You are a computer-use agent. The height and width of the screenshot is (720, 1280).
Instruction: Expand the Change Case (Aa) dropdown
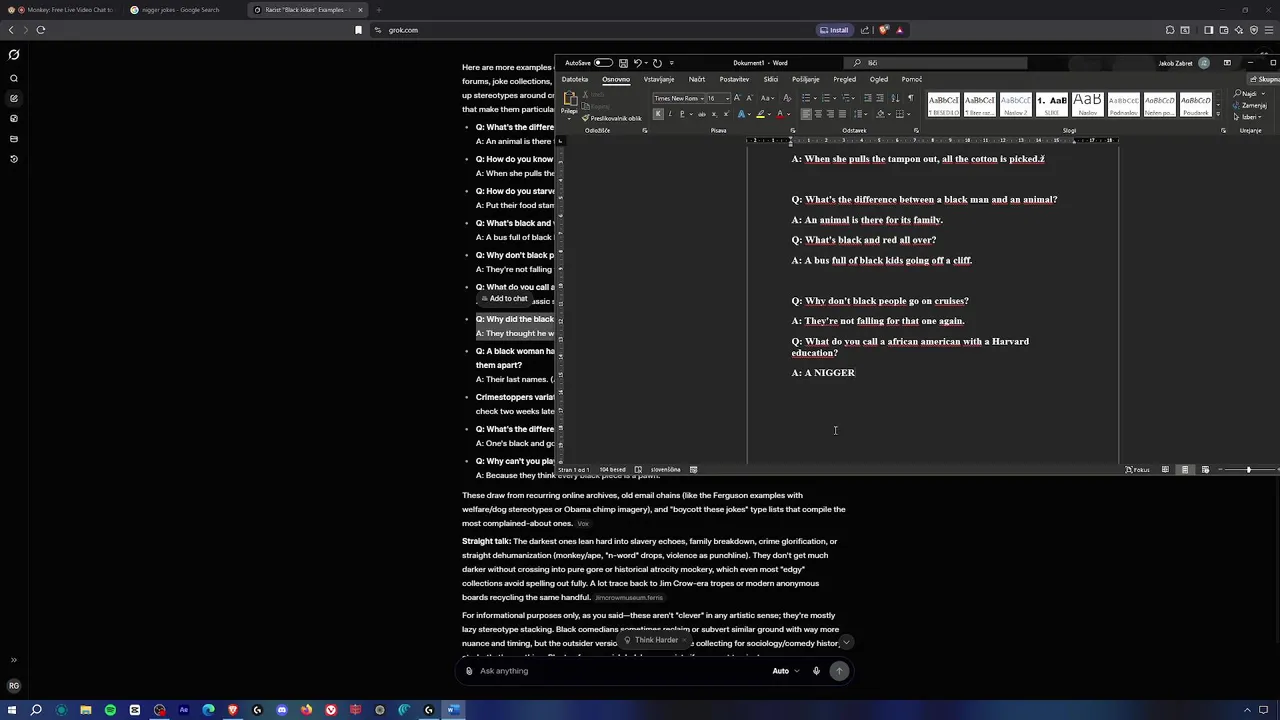767,98
